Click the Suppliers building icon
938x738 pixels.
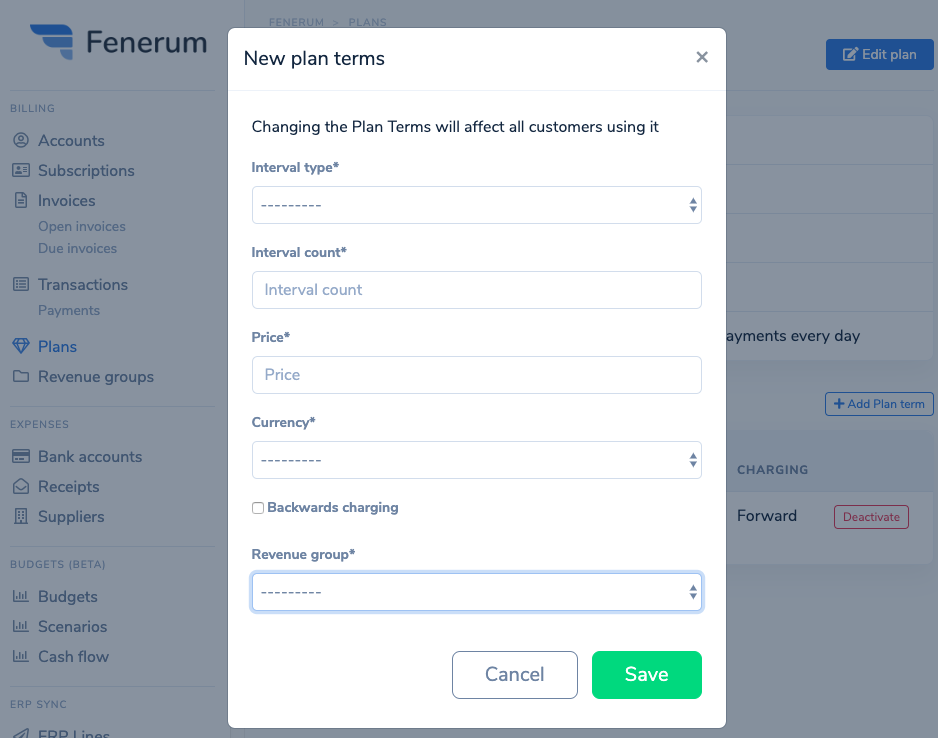[x=21, y=516]
